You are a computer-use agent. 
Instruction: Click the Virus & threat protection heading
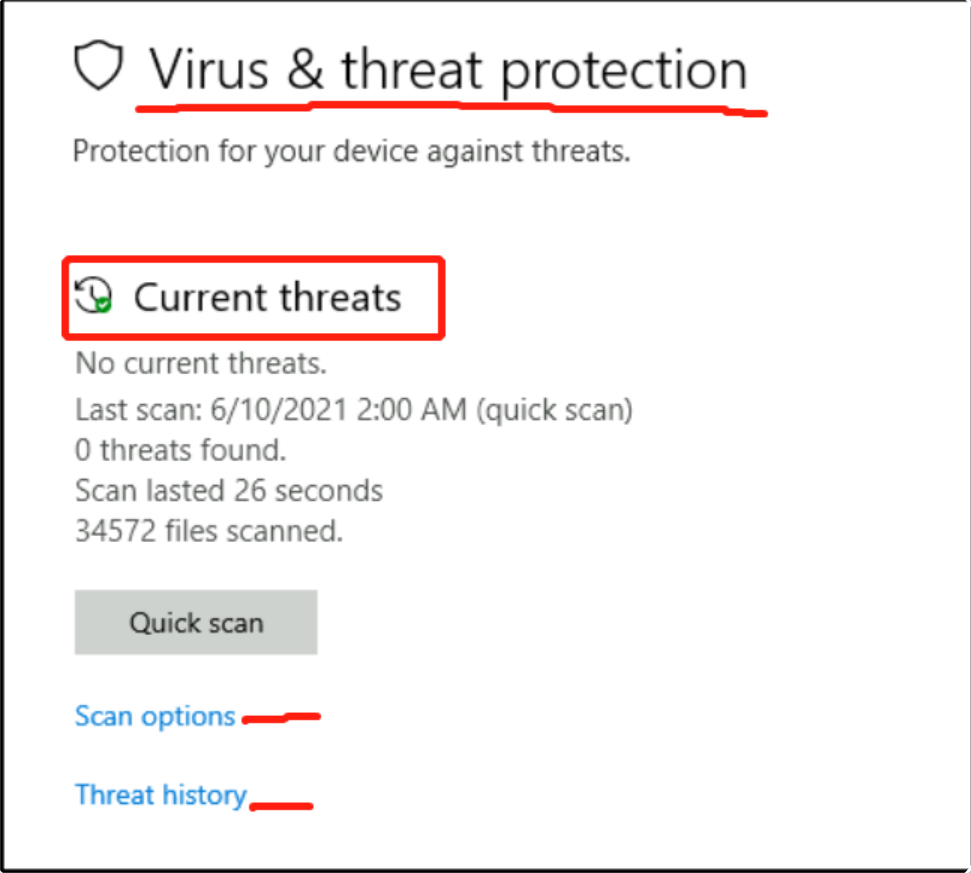tap(448, 71)
